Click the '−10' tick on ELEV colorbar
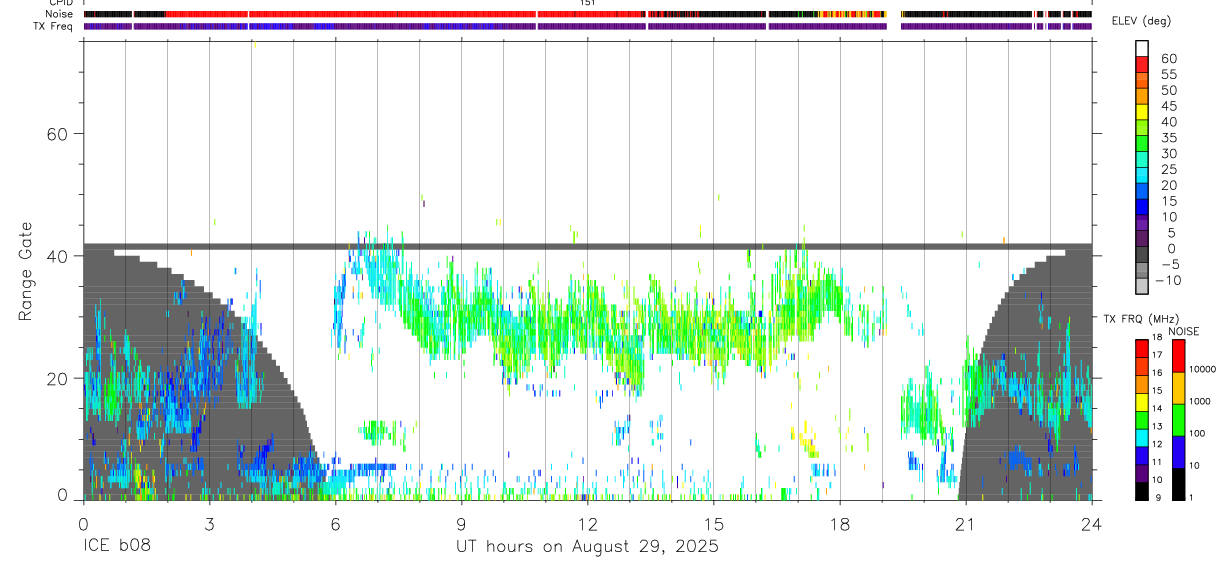The height and width of the screenshot is (567, 1228). pyautogui.click(x=1166, y=281)
